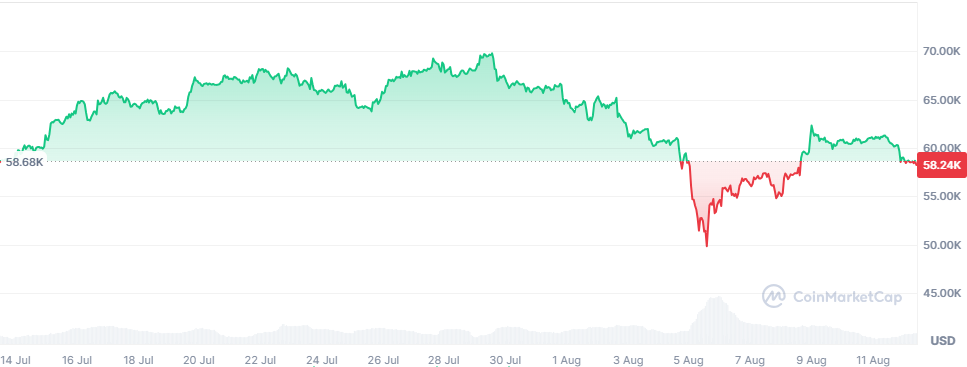Click the USD currency label
Image resolution: width=967 pixels, height=367 pixels.
coord(942,340)
